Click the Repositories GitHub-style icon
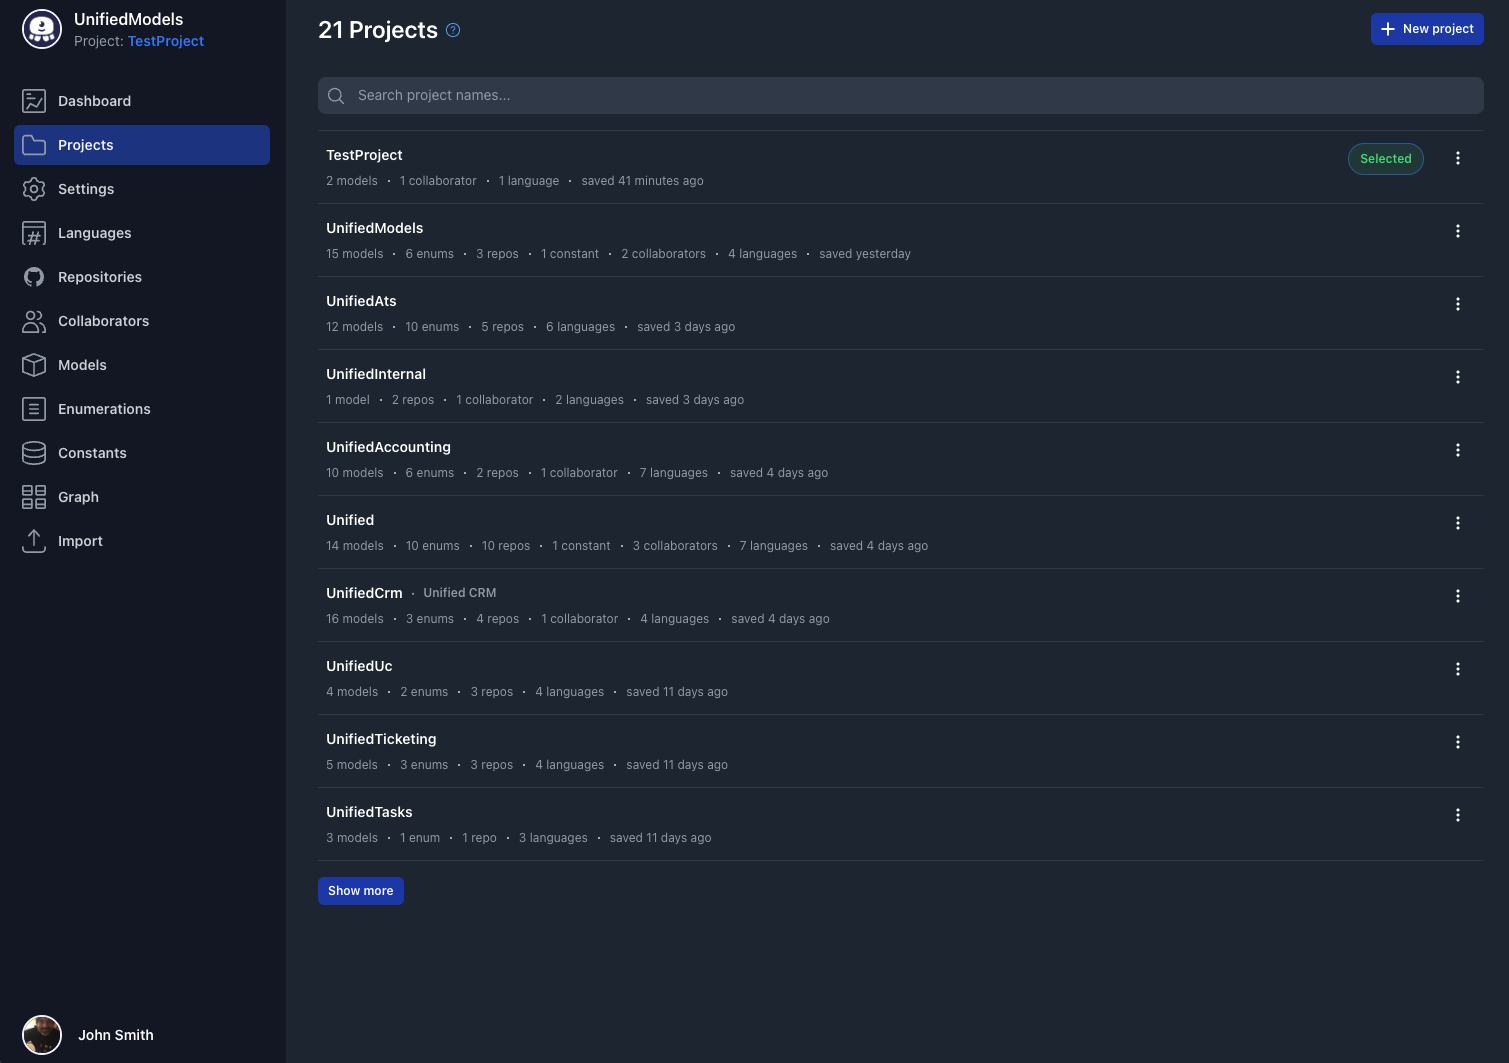Viewport: 1509px width, 1063px height. (x=34, y=277)
